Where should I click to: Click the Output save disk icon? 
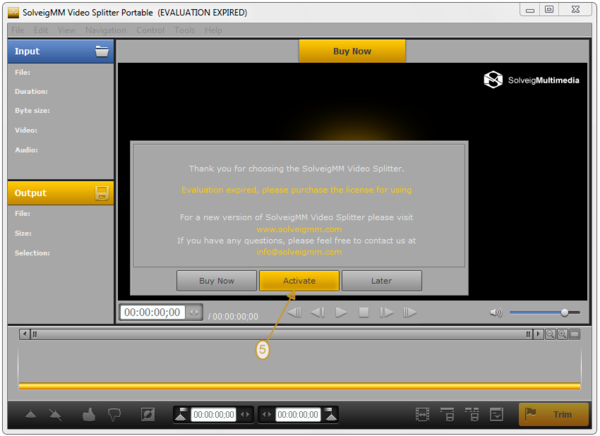[102, 193]
